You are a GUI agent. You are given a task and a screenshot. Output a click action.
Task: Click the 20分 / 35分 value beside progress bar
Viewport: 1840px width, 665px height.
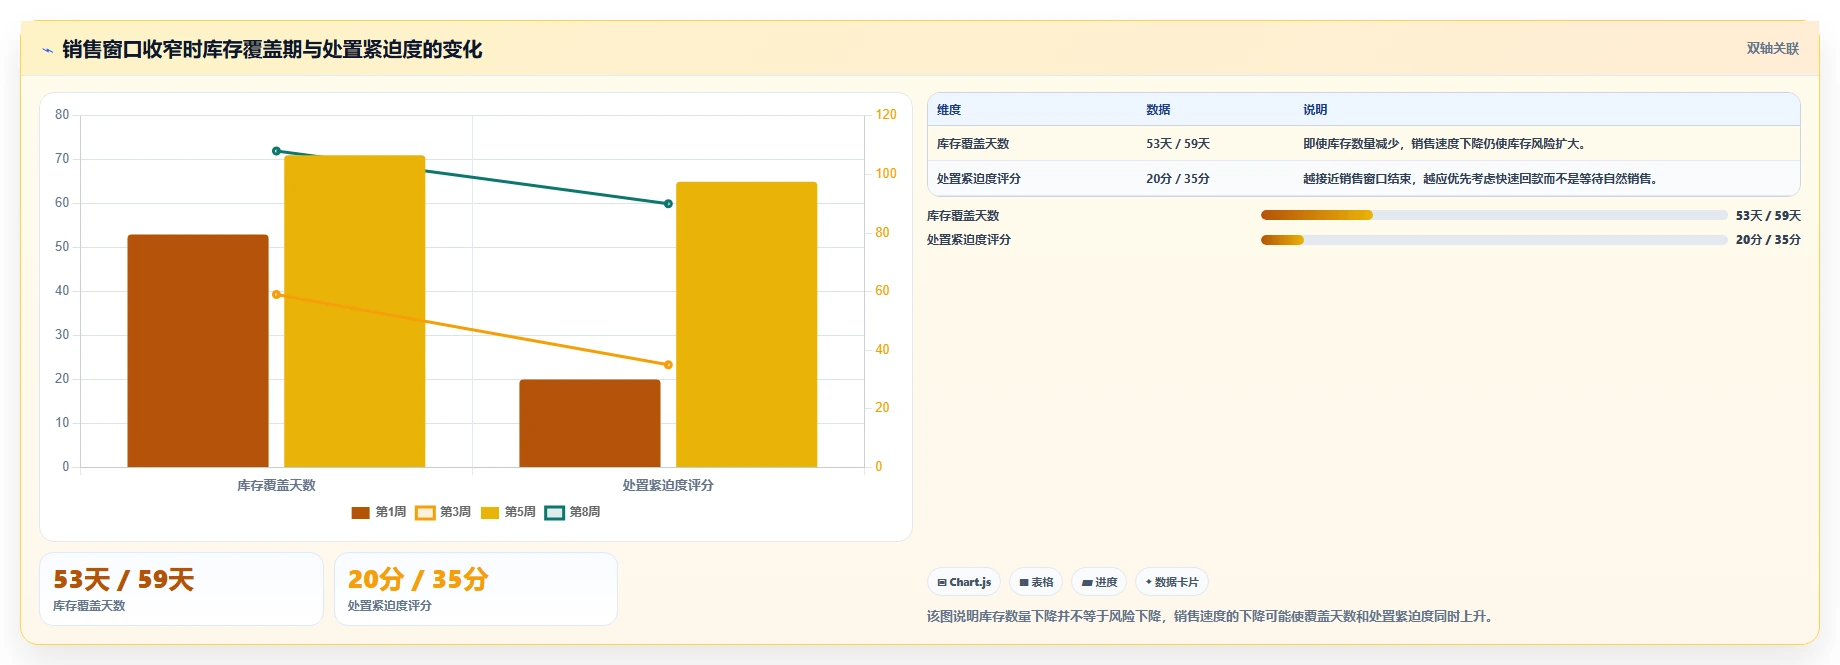(x=1768, y=240)
